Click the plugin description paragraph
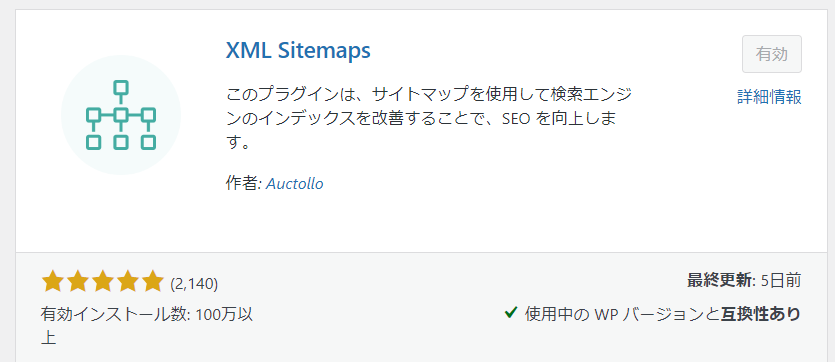Screen dimensions: 835x362 point(429,119)
